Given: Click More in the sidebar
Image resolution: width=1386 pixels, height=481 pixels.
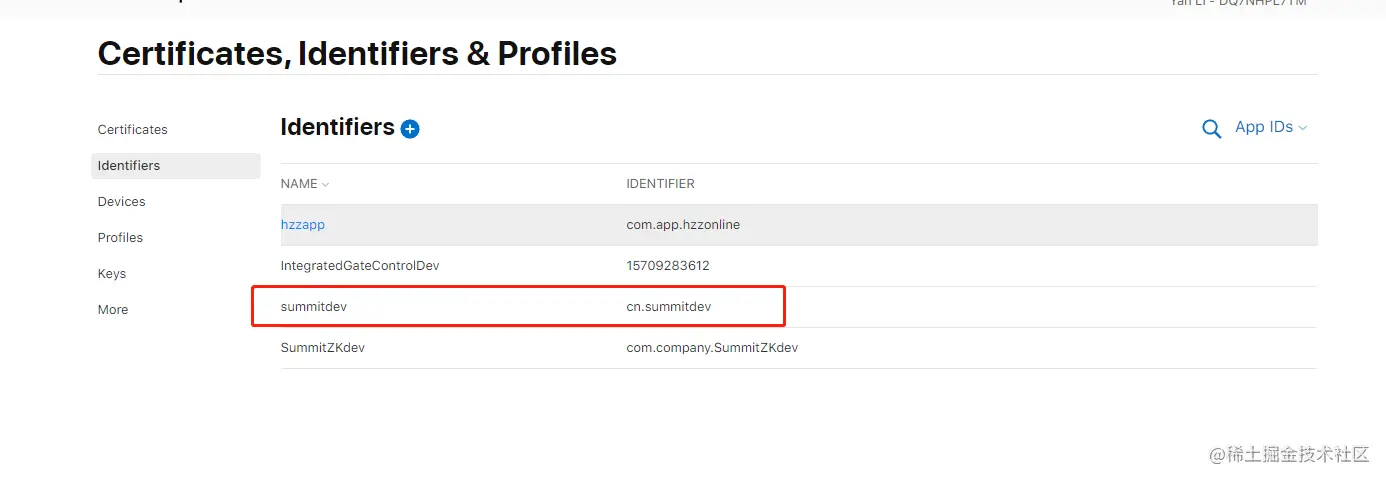Looking at the screenshot, I should (x=113, y=310).
